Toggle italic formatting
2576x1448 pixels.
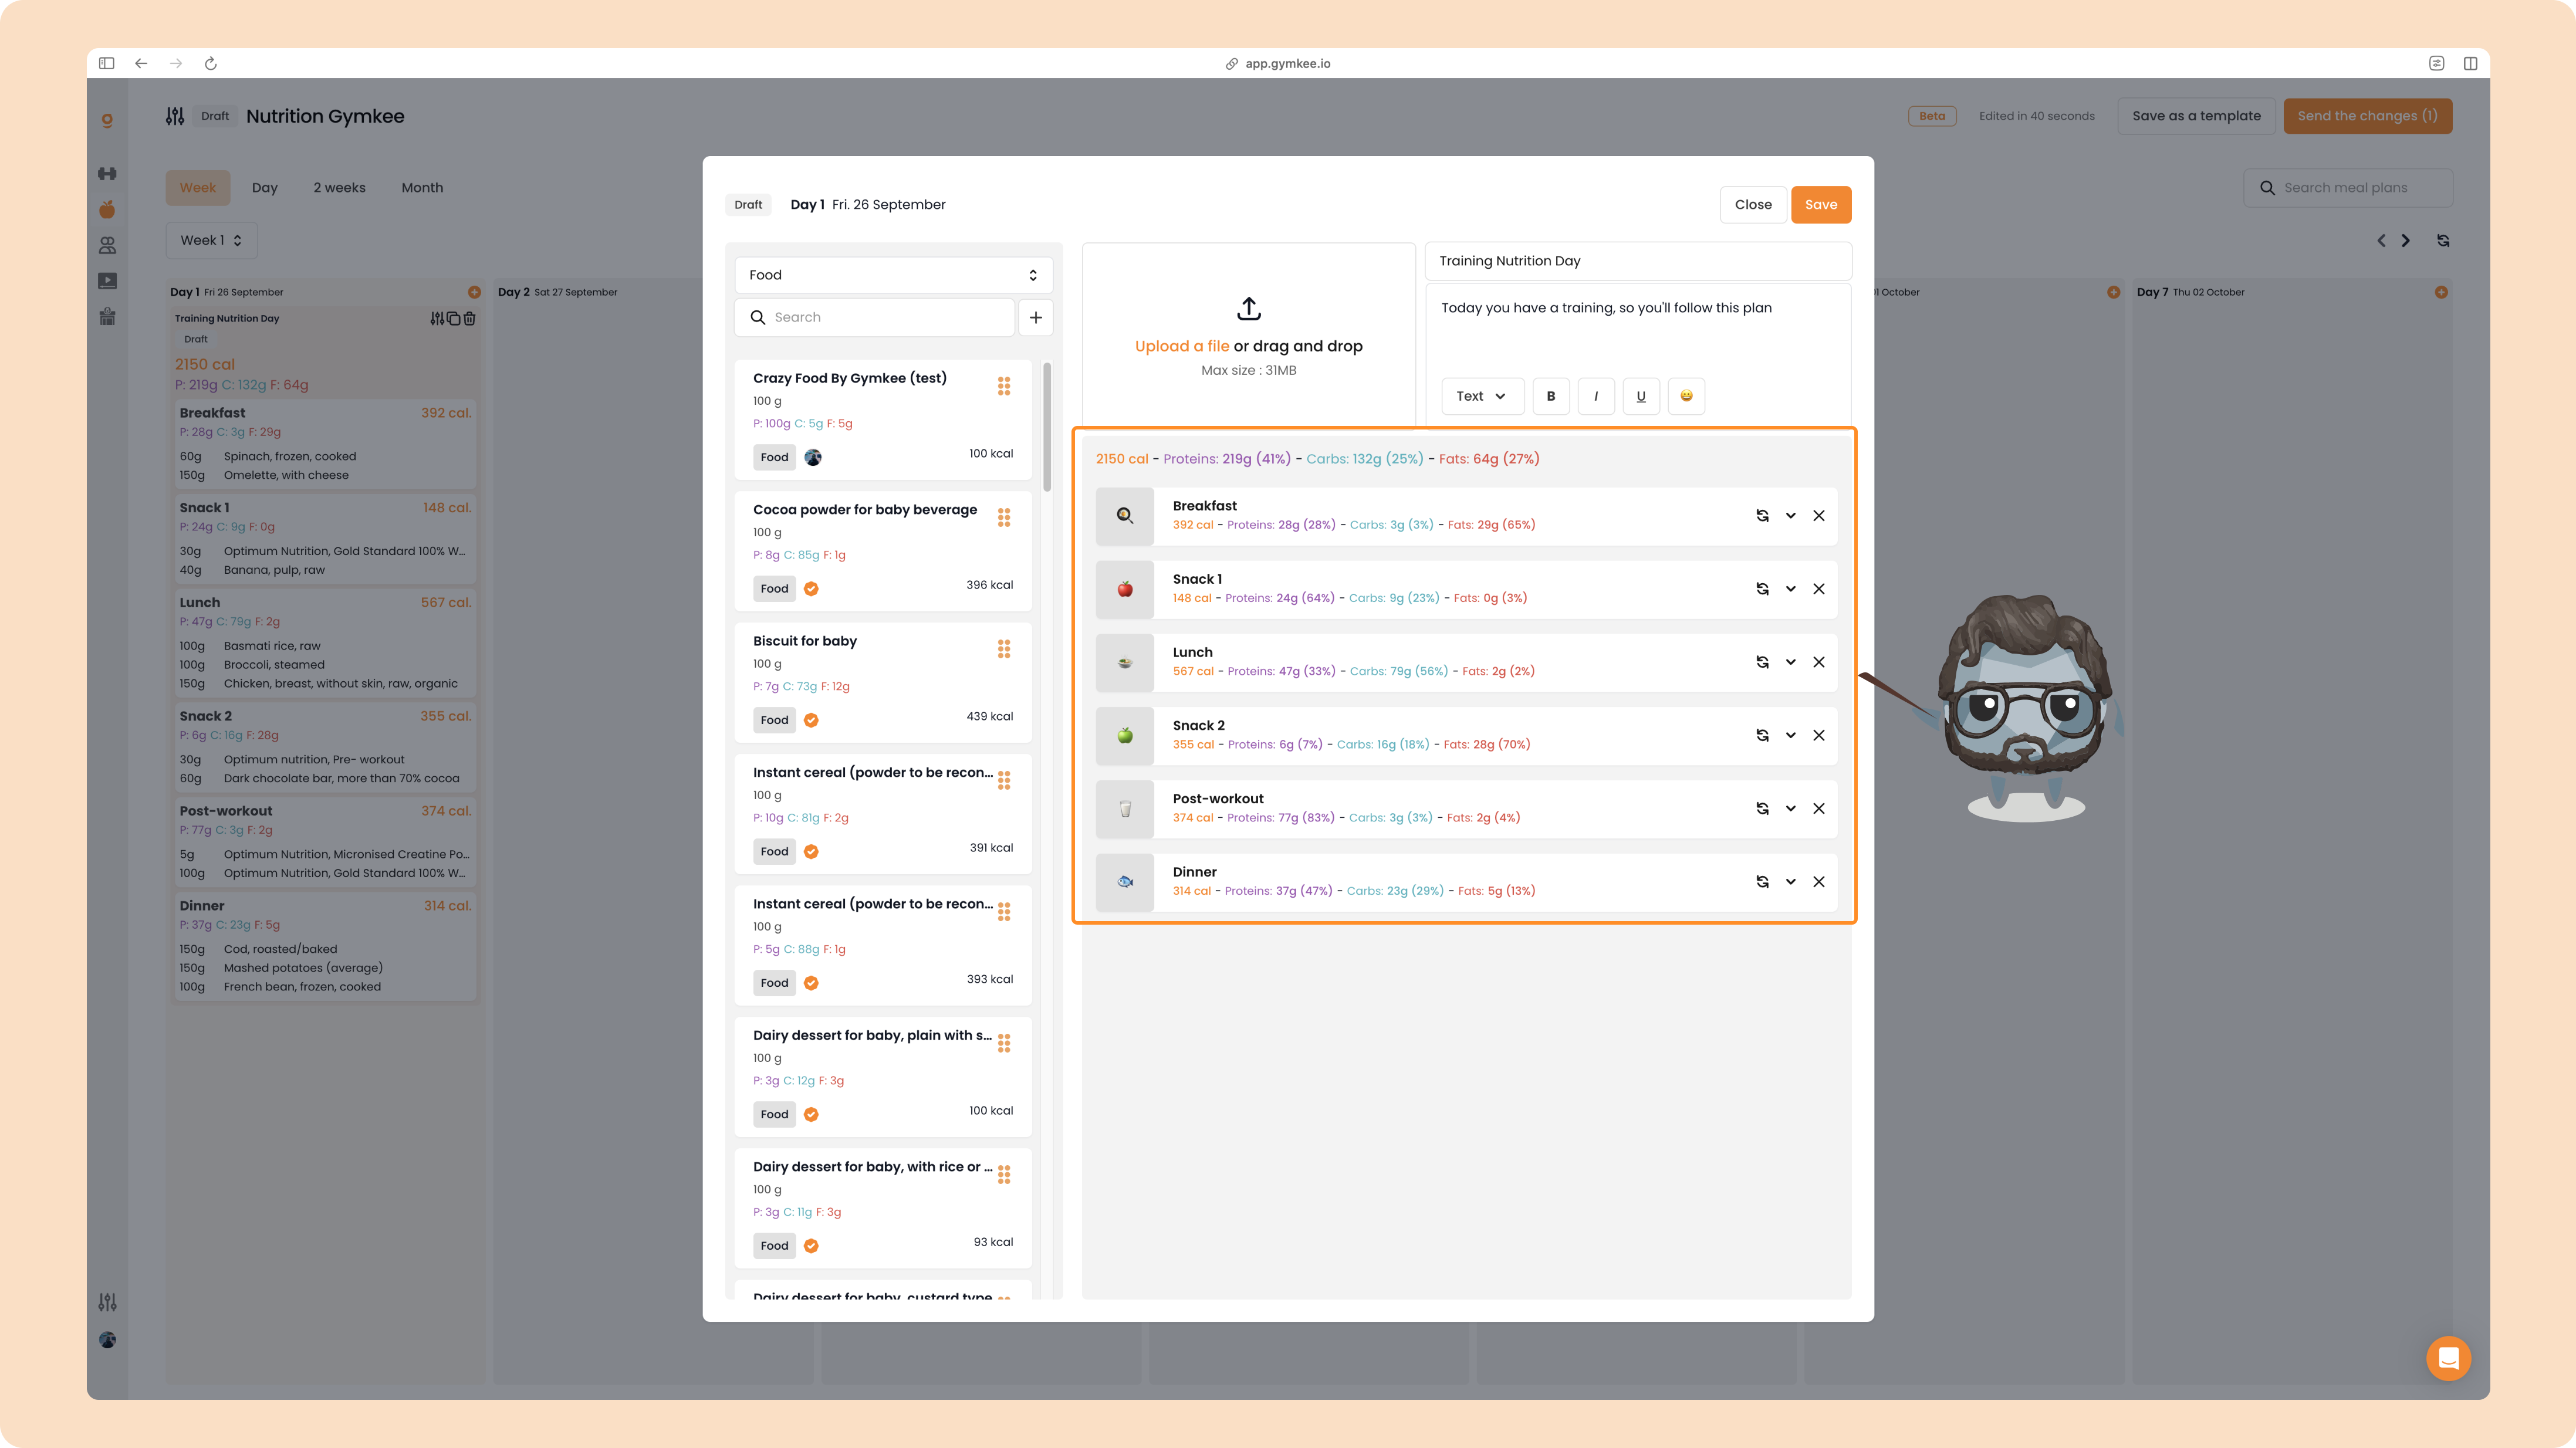(1596, 396)
